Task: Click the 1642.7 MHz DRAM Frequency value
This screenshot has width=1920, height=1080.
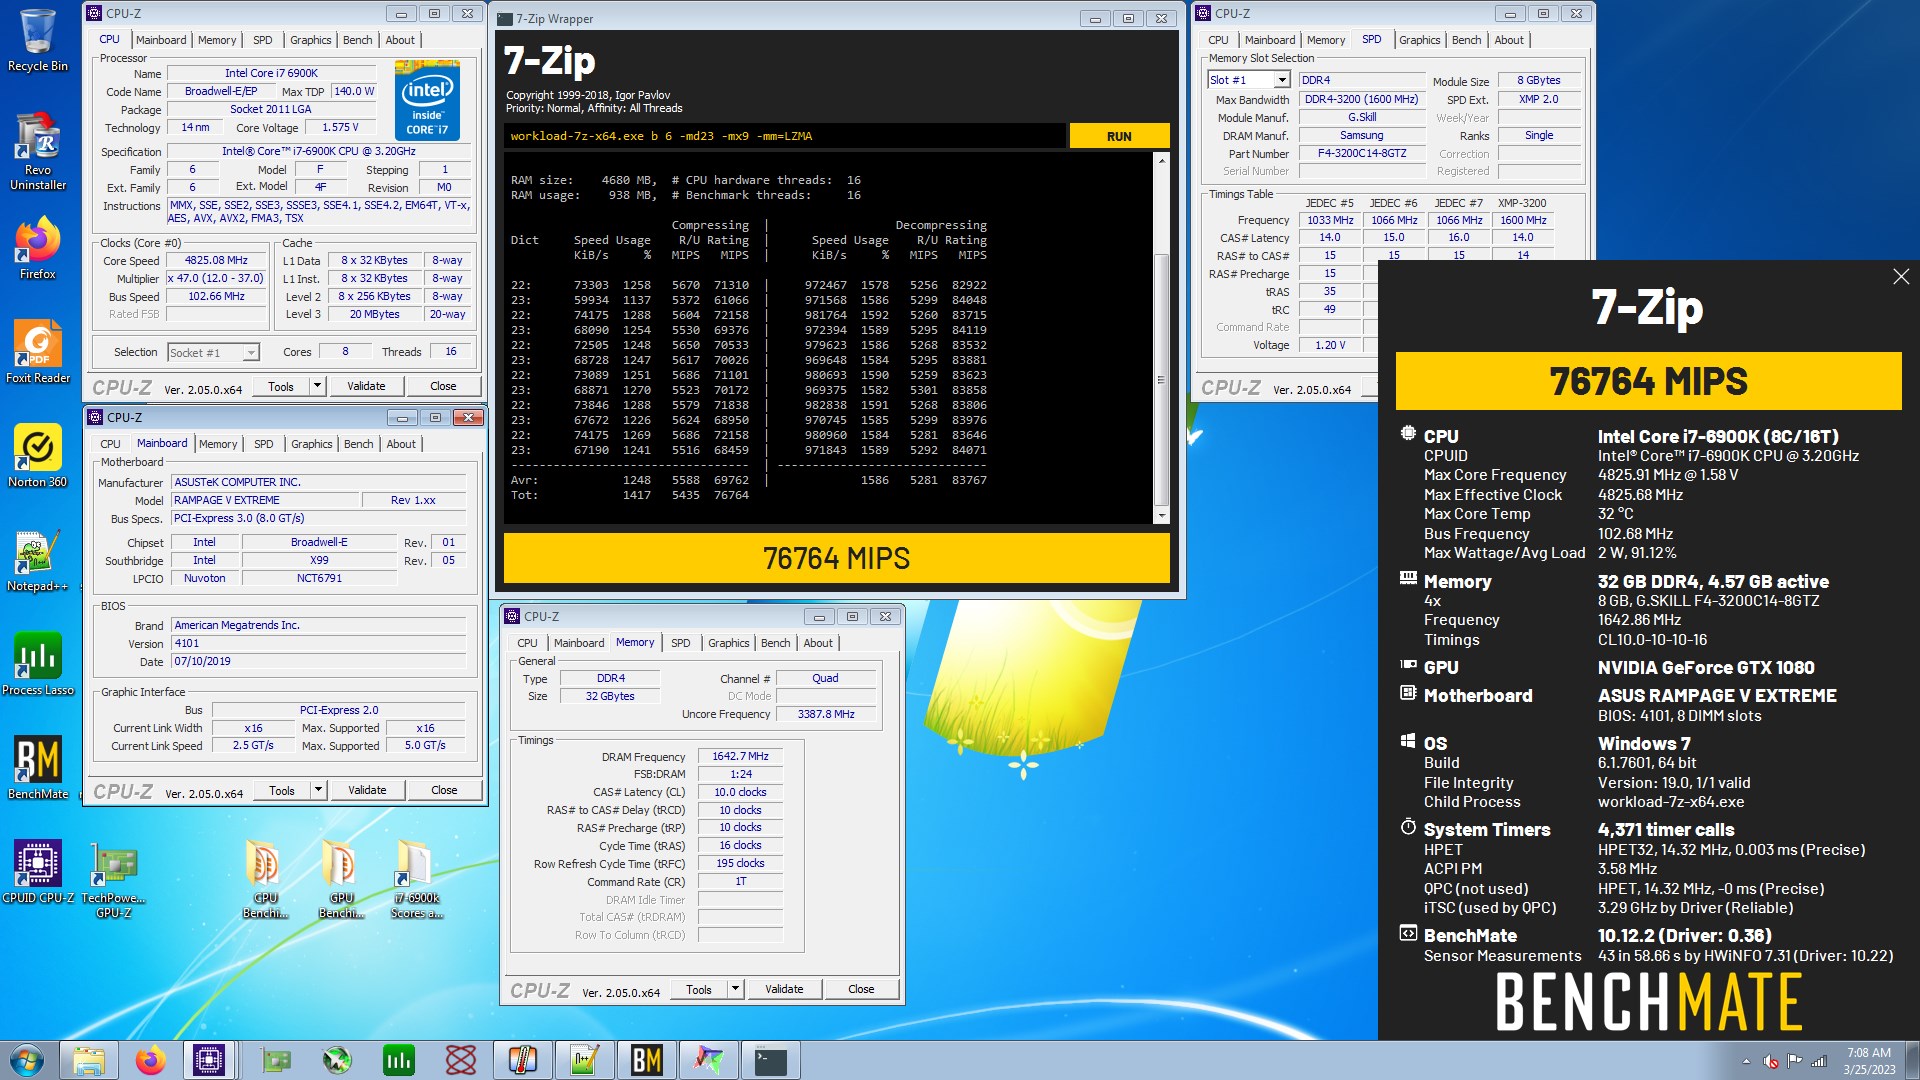Action: [740, 756]
